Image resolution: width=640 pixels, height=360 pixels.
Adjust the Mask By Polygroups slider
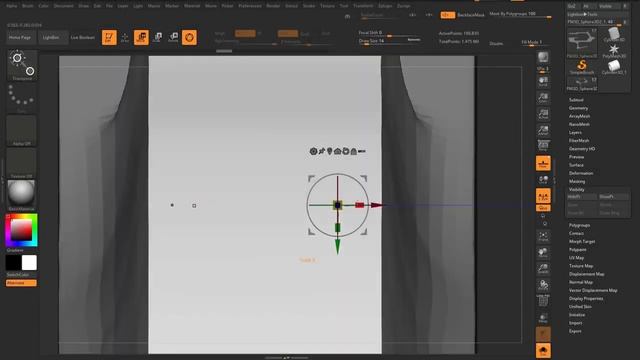(520, 15)
